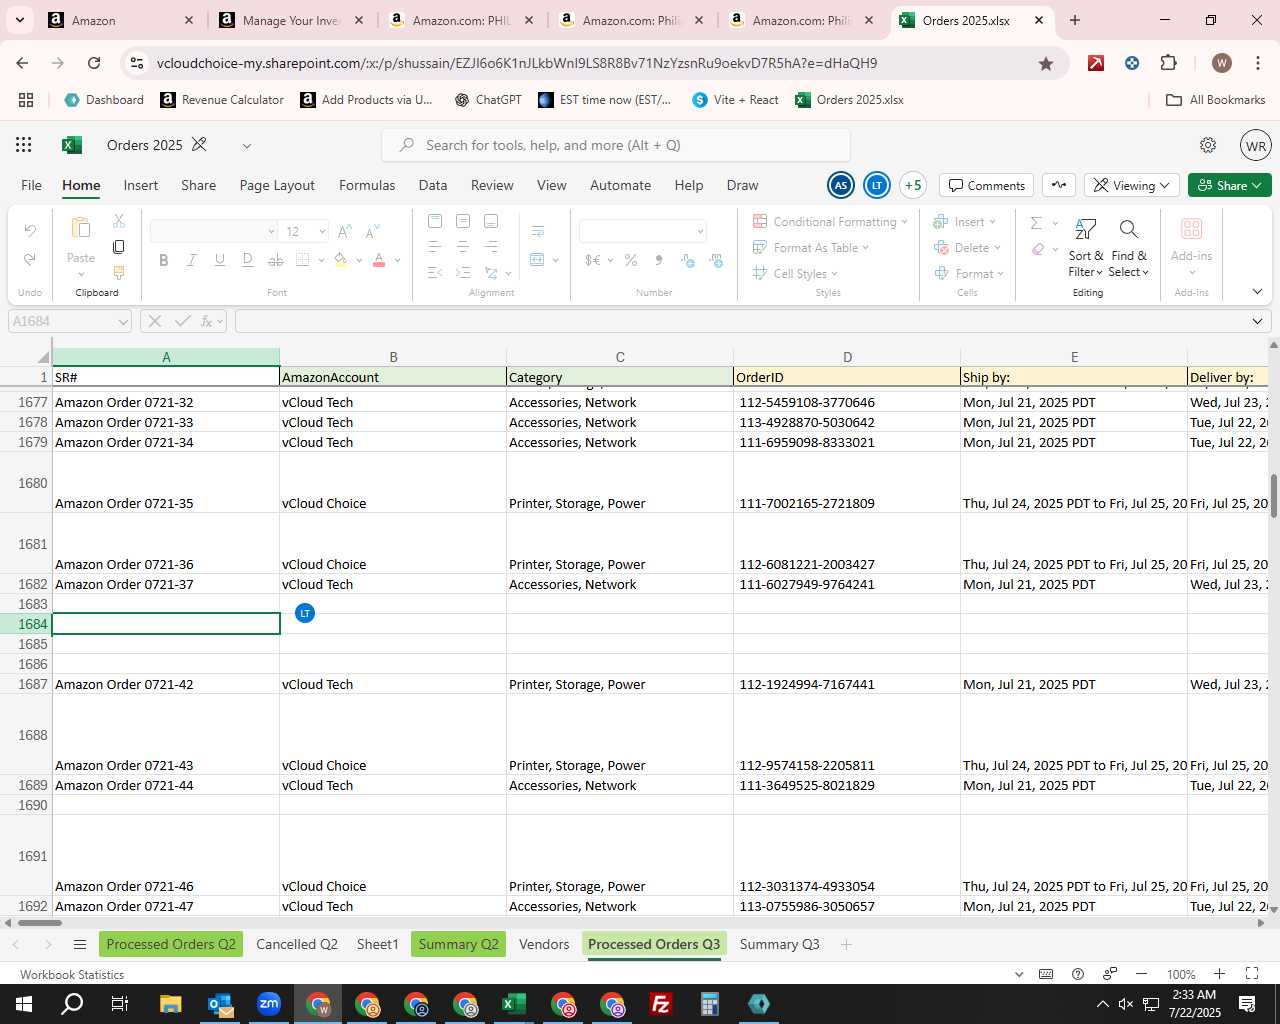1280x1024 pixels.
Task: Click Workbook Statistics in status bar
Action: point(72,974)
